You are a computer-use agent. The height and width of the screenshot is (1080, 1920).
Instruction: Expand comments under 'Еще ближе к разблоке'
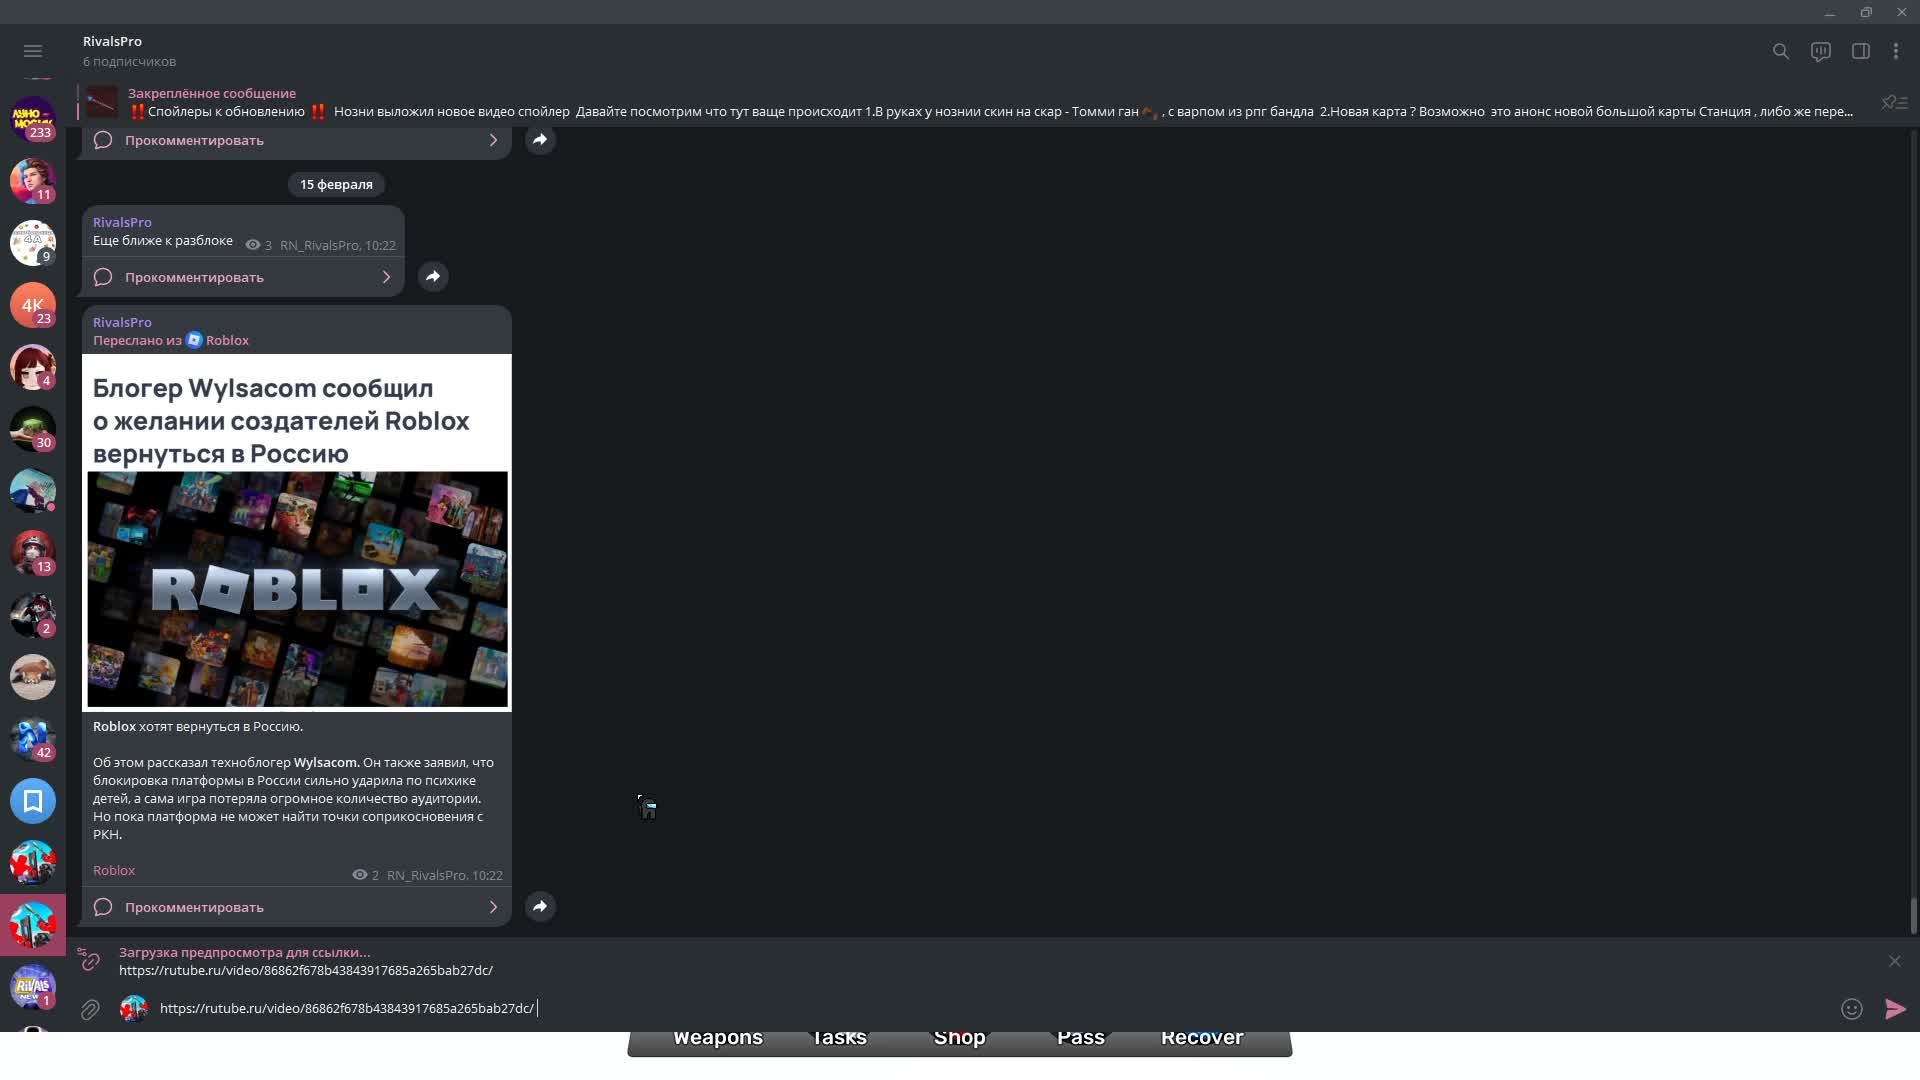pyautogui.click(x=243, y=277)
